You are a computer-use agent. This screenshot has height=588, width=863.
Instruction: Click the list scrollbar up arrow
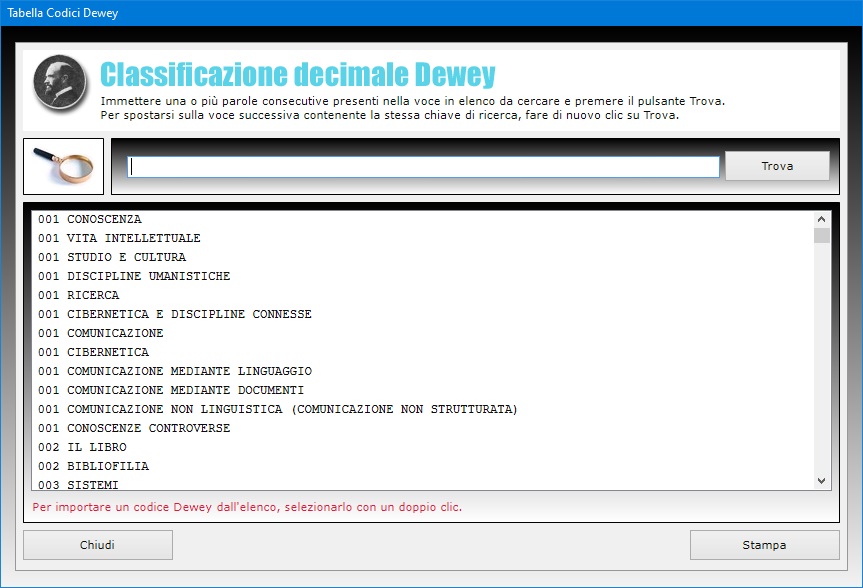(x=822, y=219)
